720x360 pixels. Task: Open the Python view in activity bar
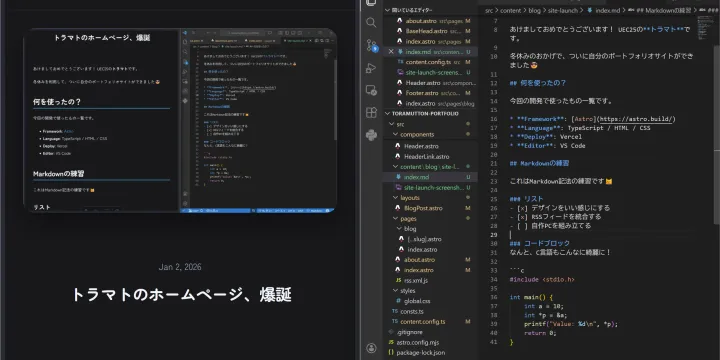point(371,135)
